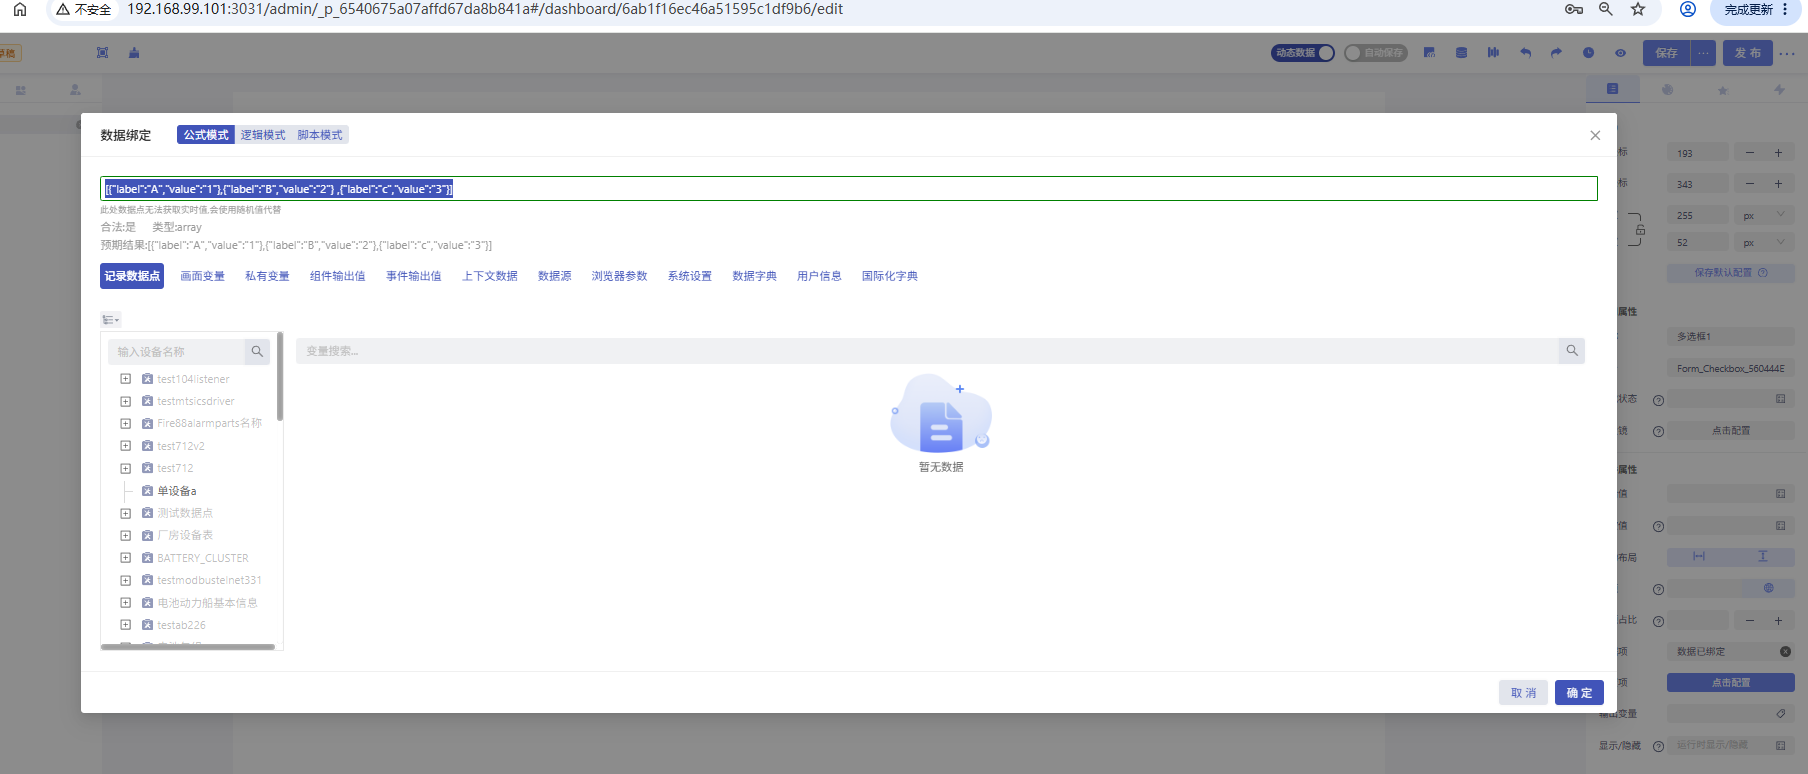Open the 数据字典 tab

coord(754,276)
